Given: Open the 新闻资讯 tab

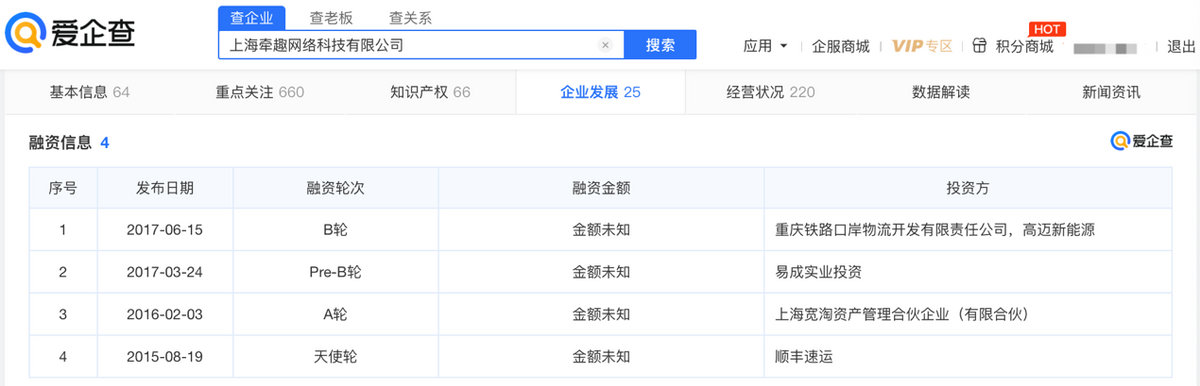Looking at the screenshot, I should coord(1111,92).
